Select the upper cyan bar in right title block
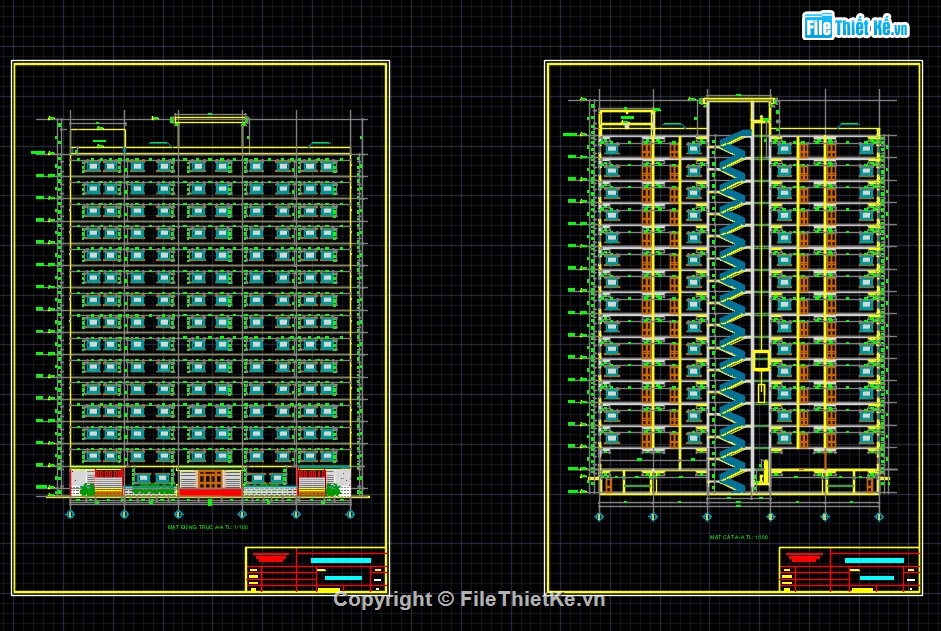Screen dimensions: 941x631 click(x=874, y=560)
